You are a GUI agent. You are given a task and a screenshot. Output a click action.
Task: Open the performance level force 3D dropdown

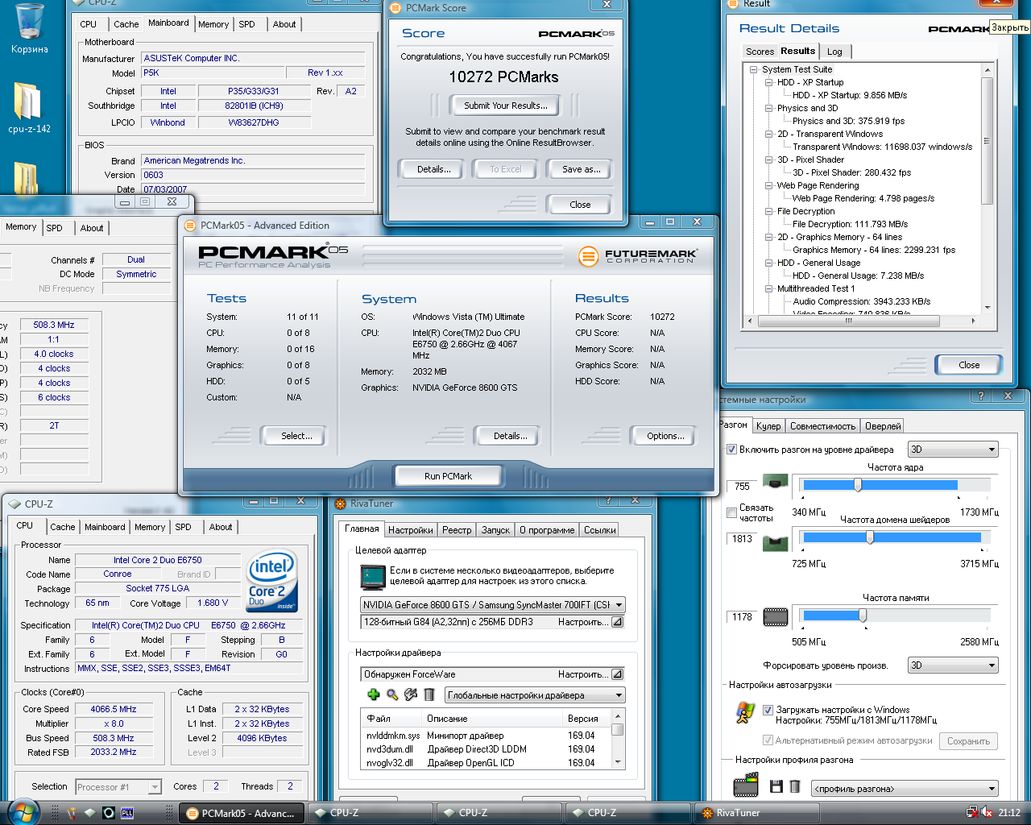click(953, 665)
